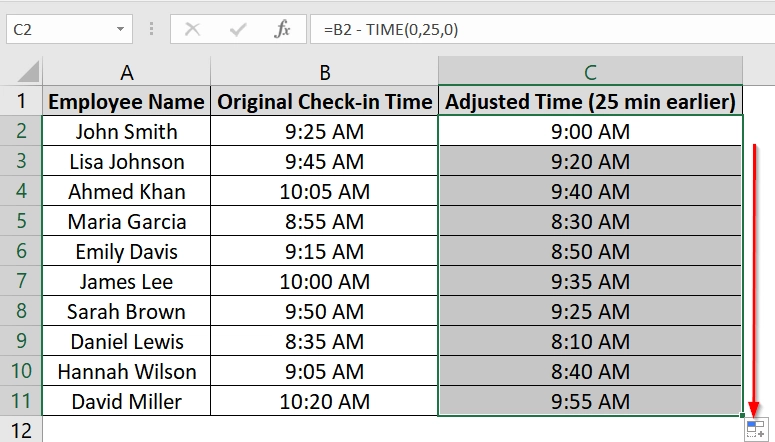Select column C header
This screenshot has height=442, width=775.
[x=590, y=72]
